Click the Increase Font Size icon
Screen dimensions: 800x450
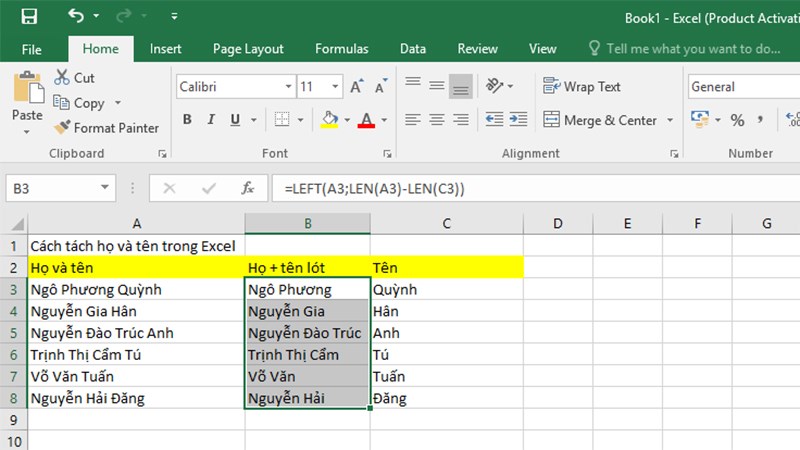(x=357, y=87)
